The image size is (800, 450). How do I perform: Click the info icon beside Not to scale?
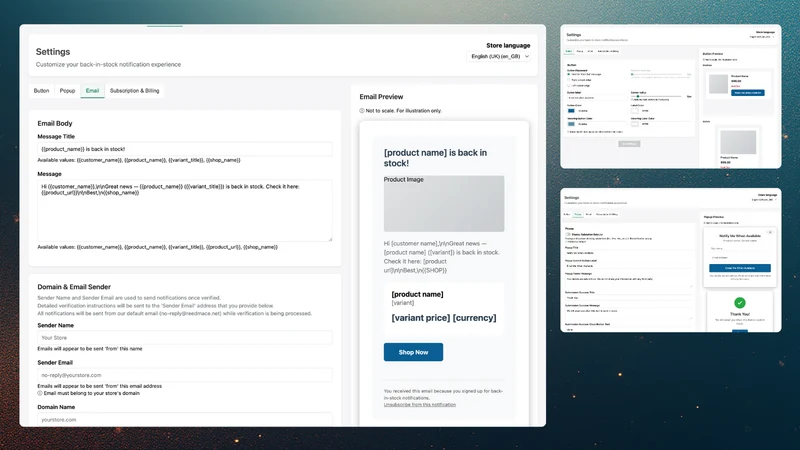point(362,110)
